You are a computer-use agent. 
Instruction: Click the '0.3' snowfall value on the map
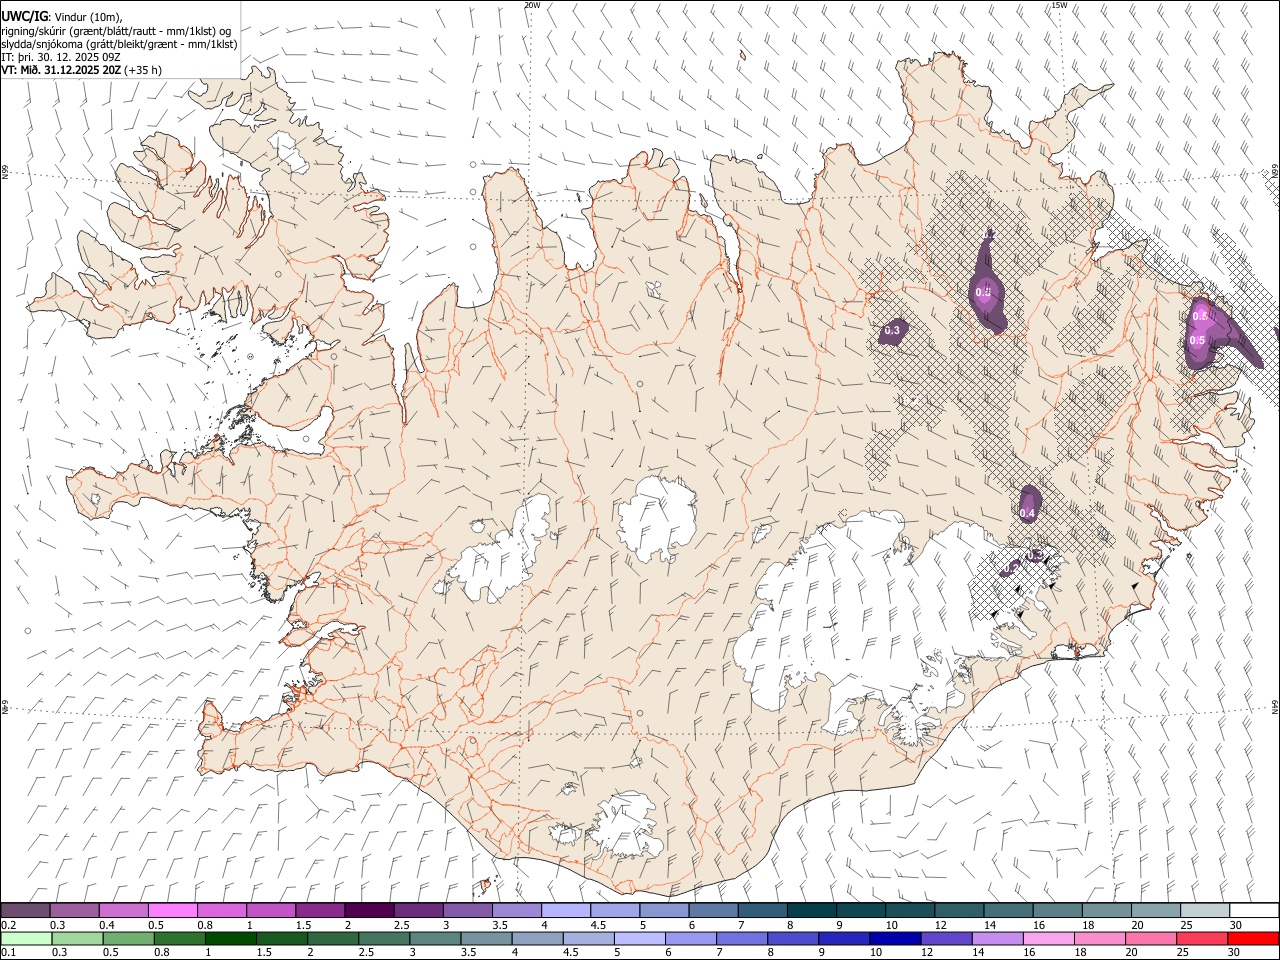(x=892, y=330)
